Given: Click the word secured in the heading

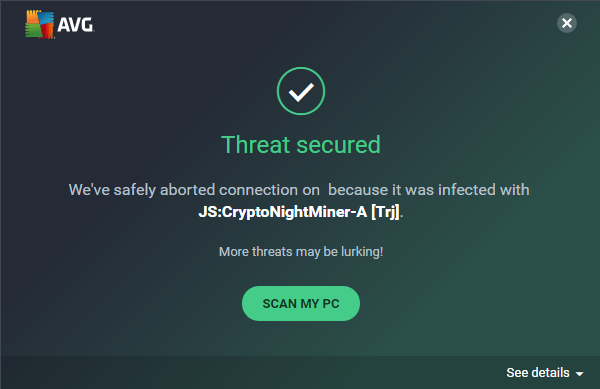Looking at the screenshot, I should pyautogui.click(x=339, y=145).
